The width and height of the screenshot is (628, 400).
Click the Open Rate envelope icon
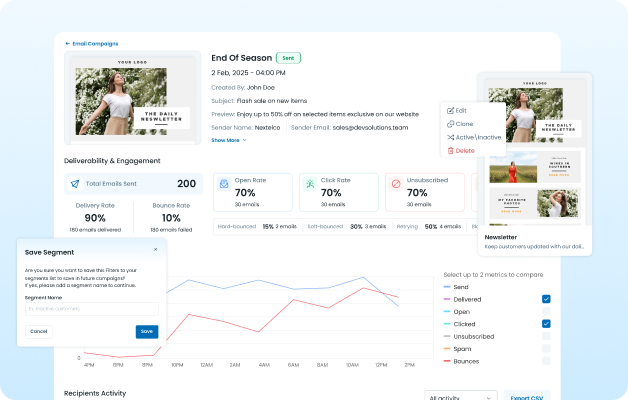[x=225, y=184]
